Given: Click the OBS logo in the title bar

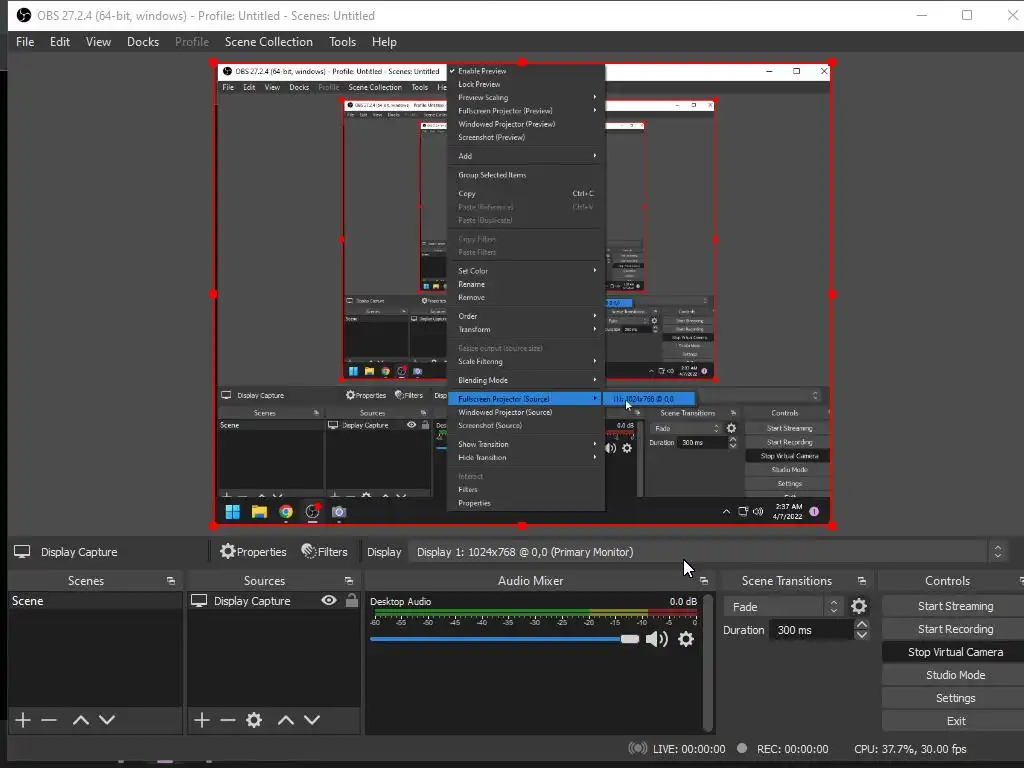Looking at the screenshot, I should pos(24,15).
